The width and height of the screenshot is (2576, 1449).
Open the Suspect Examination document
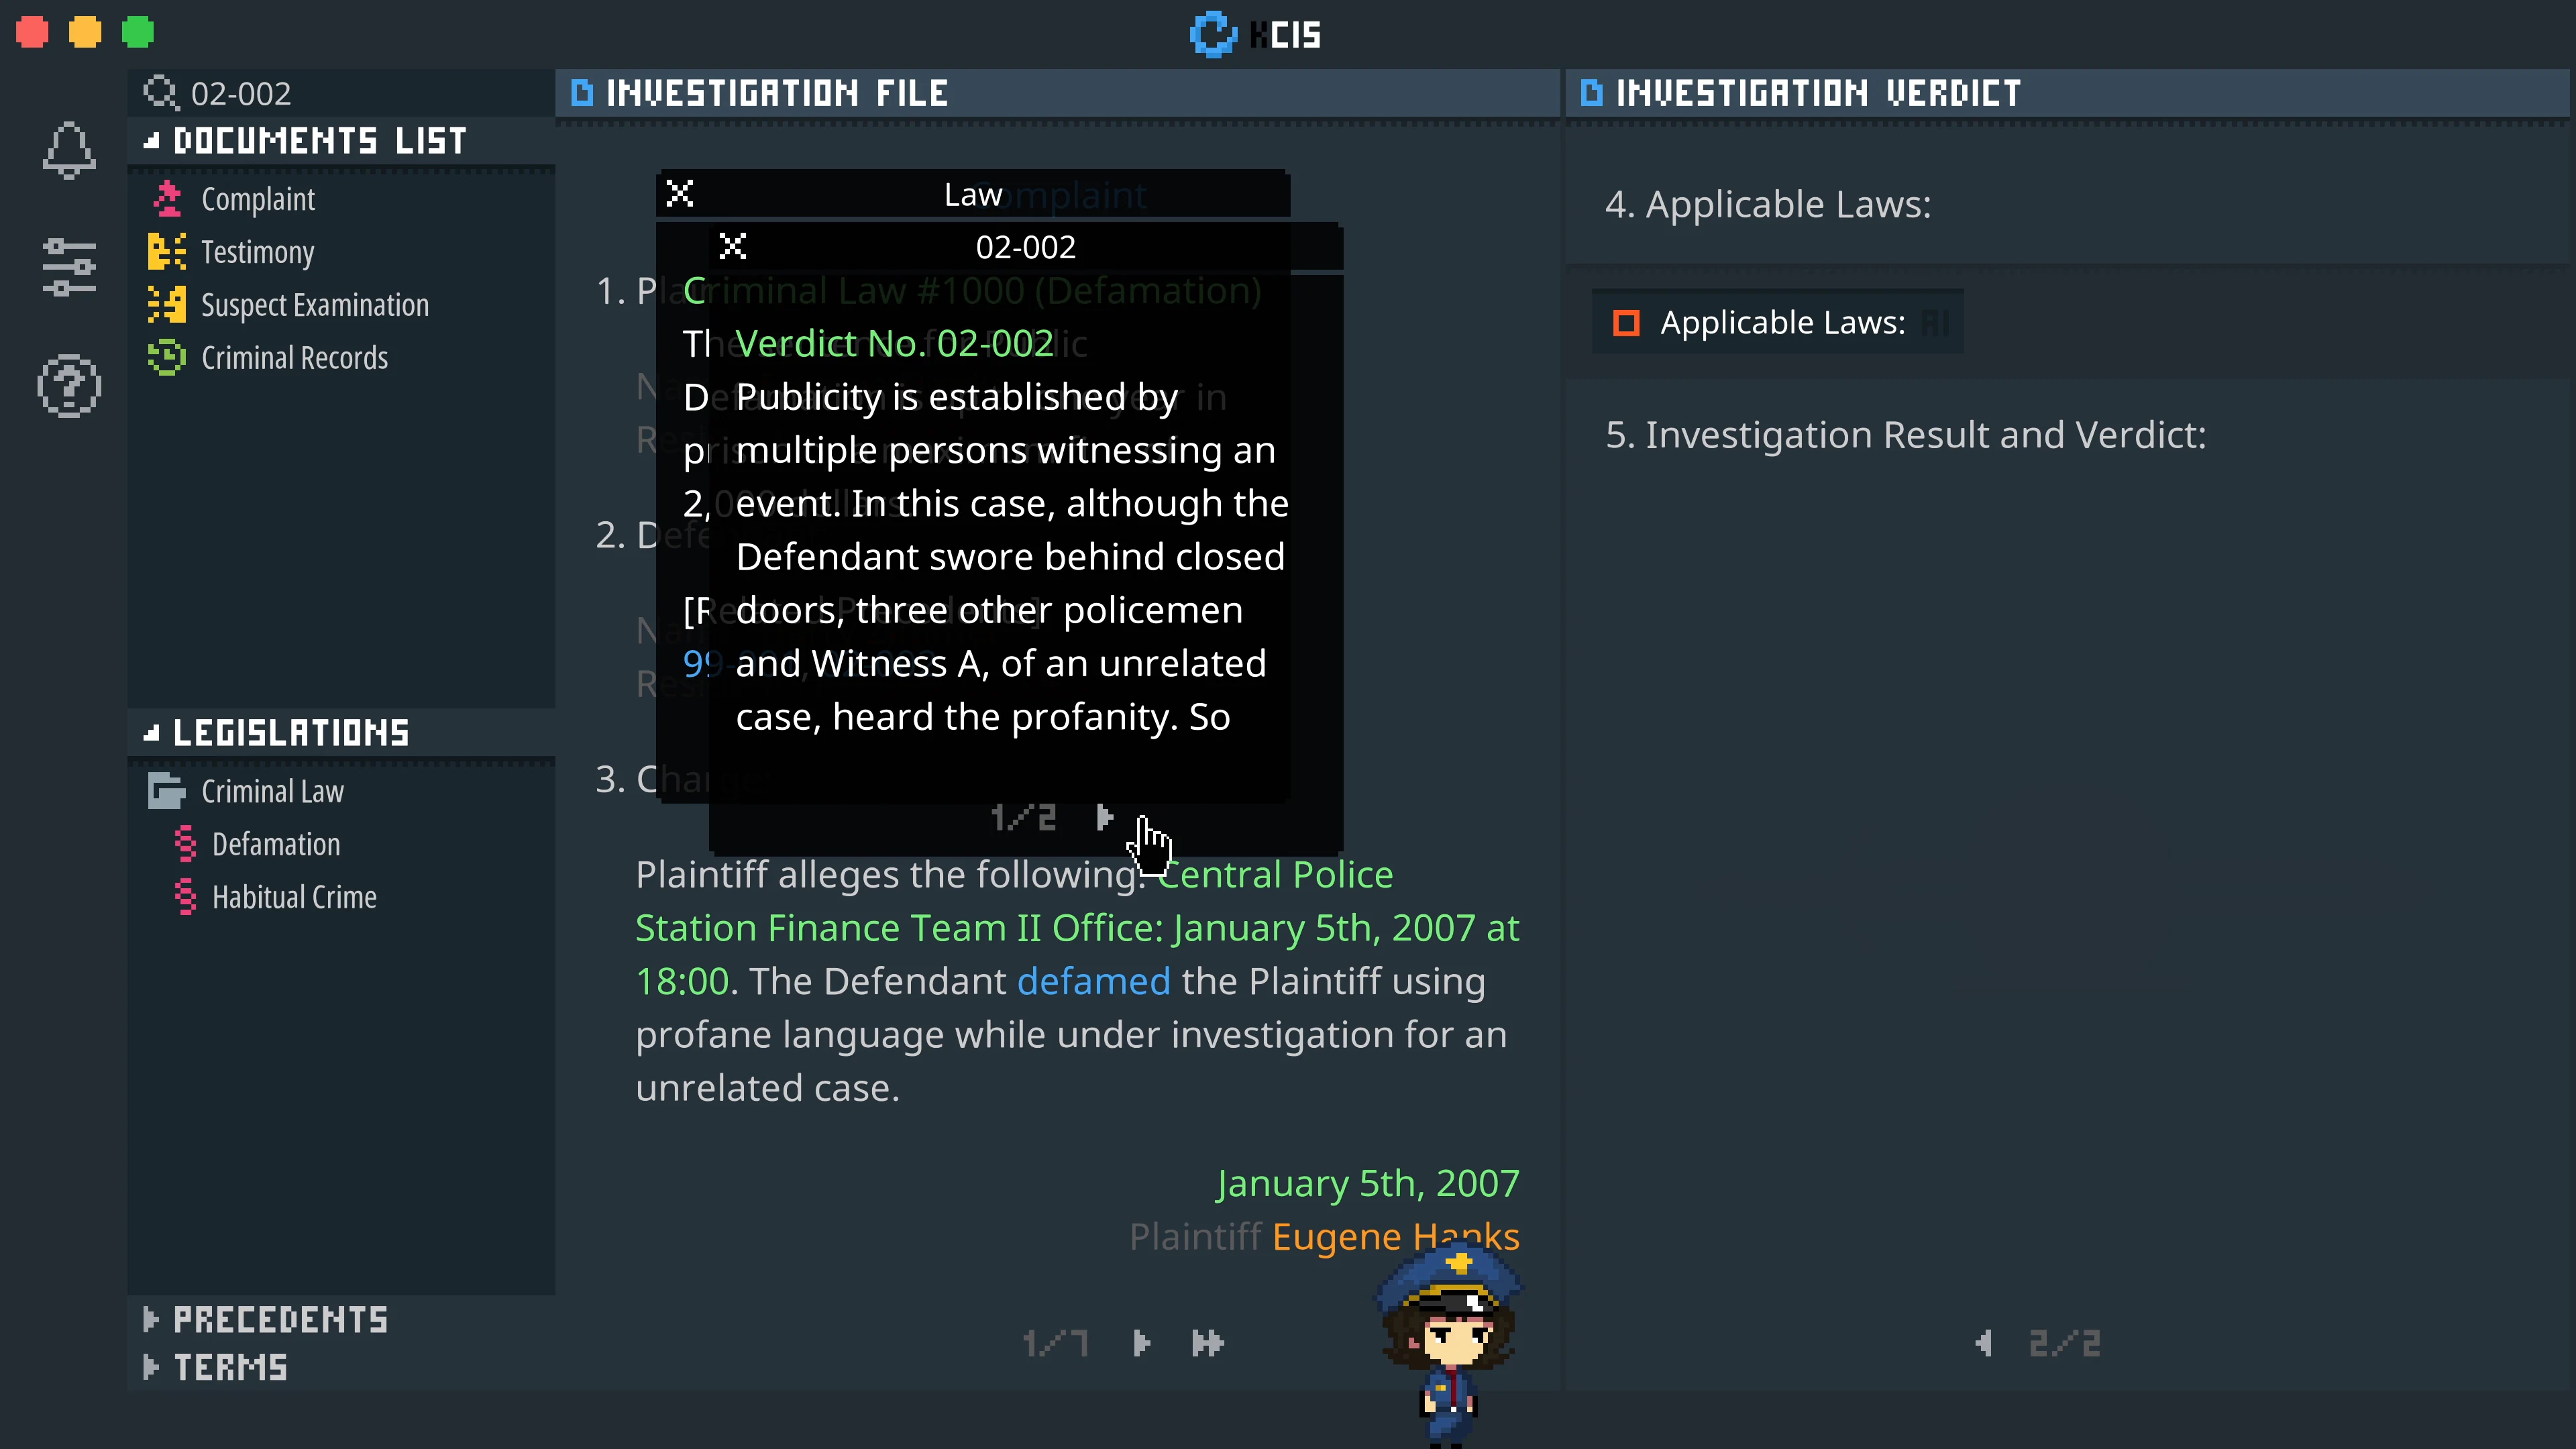(x=315, y=305)
